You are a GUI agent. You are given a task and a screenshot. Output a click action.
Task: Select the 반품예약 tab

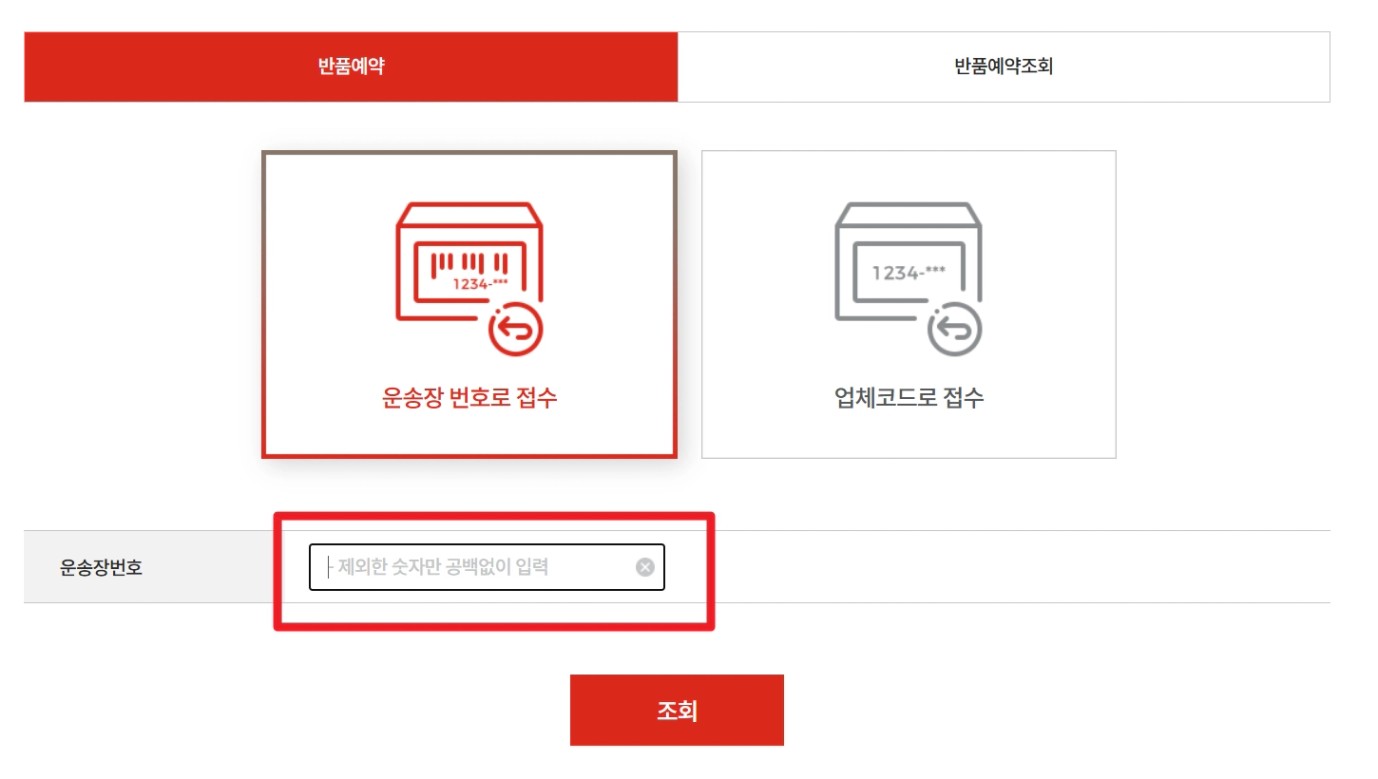[351, 67]
